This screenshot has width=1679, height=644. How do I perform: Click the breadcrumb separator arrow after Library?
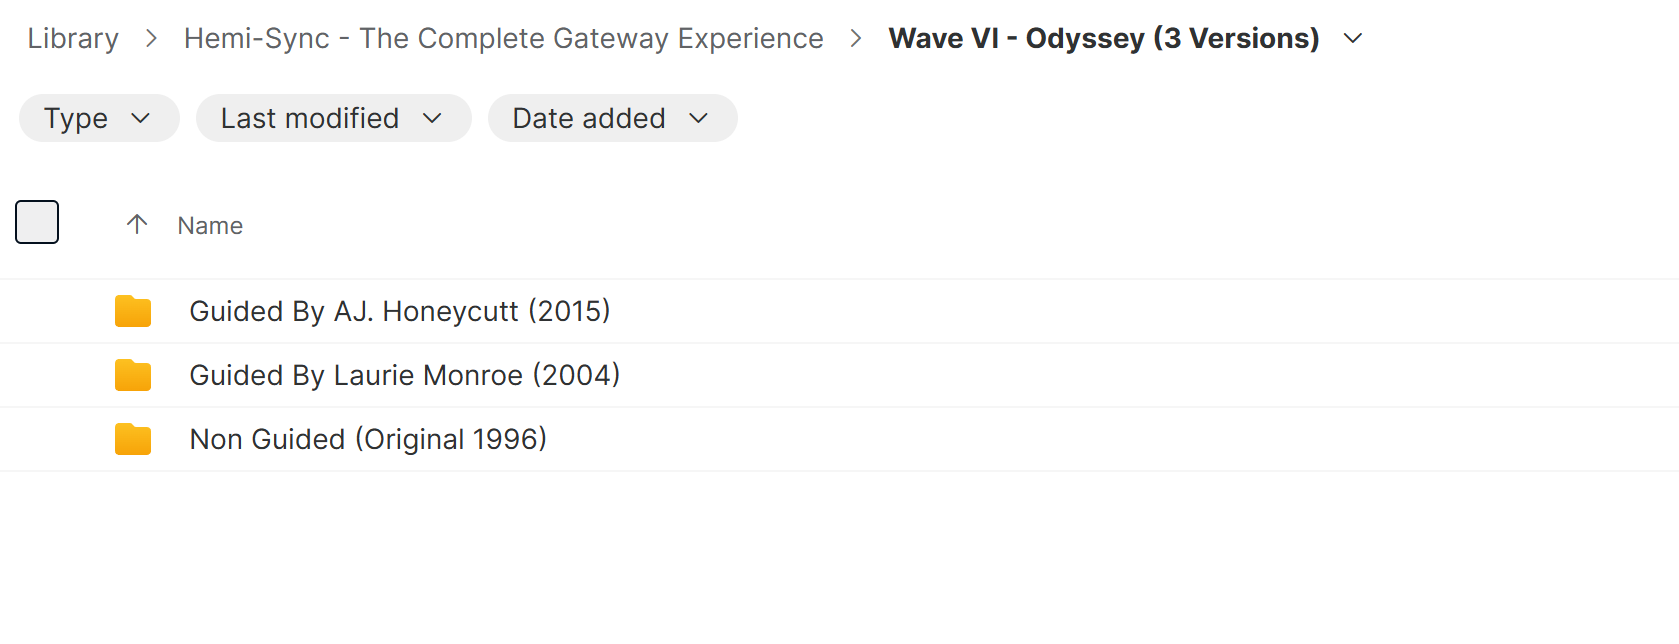[x=151, y=38]
